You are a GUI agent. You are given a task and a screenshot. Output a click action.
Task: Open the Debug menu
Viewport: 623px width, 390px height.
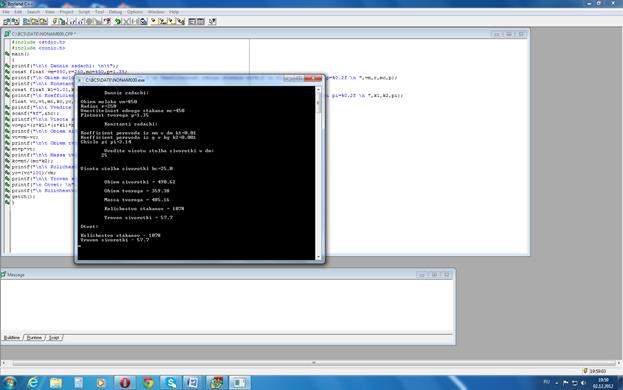tap(115, 12)
